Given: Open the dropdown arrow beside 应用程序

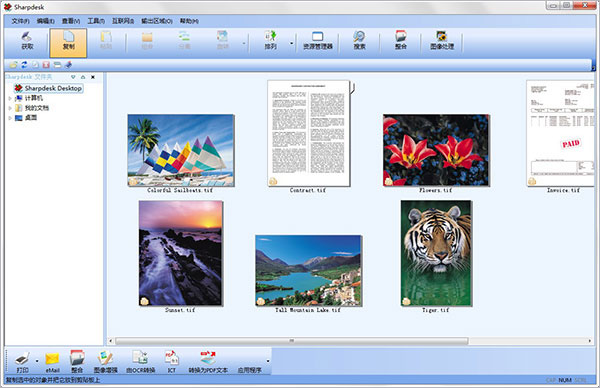Looking at the screenshot, I should pyautogui.click(x=267, y=361).
